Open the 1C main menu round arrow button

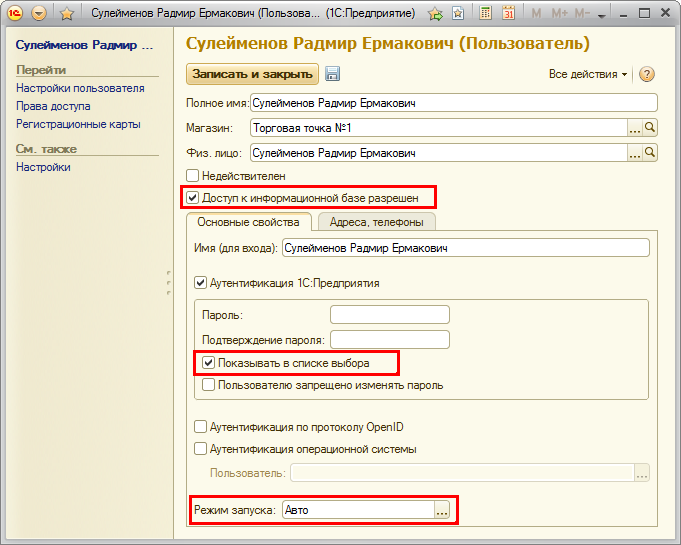[39, 14]
